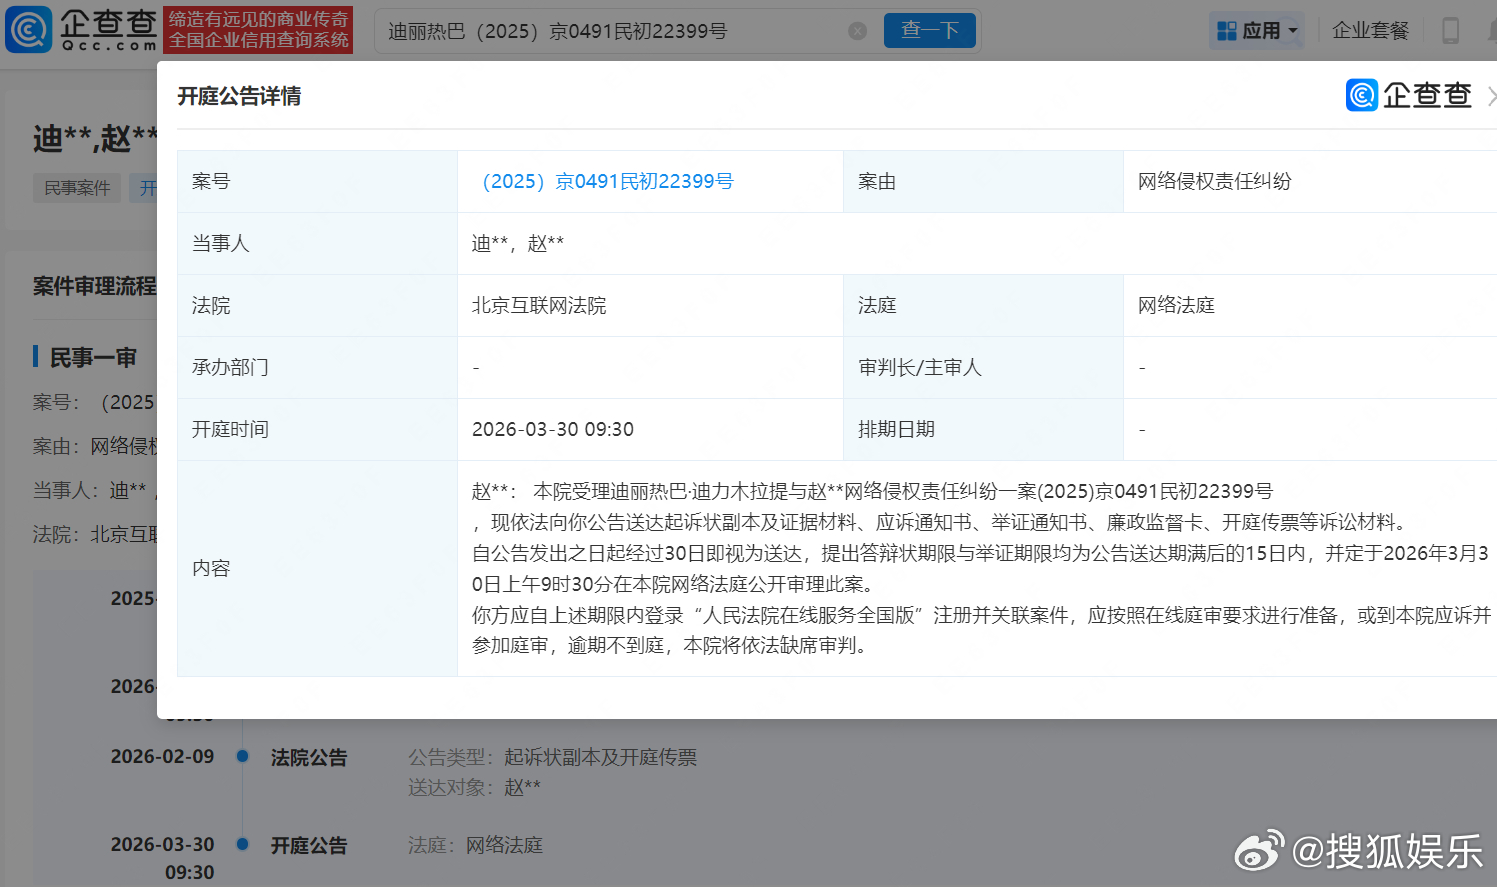Image resolution: width=1497 pixels, height=887 pixels.
Task: Click inside the top search input field
Action: tap(610, 30)
